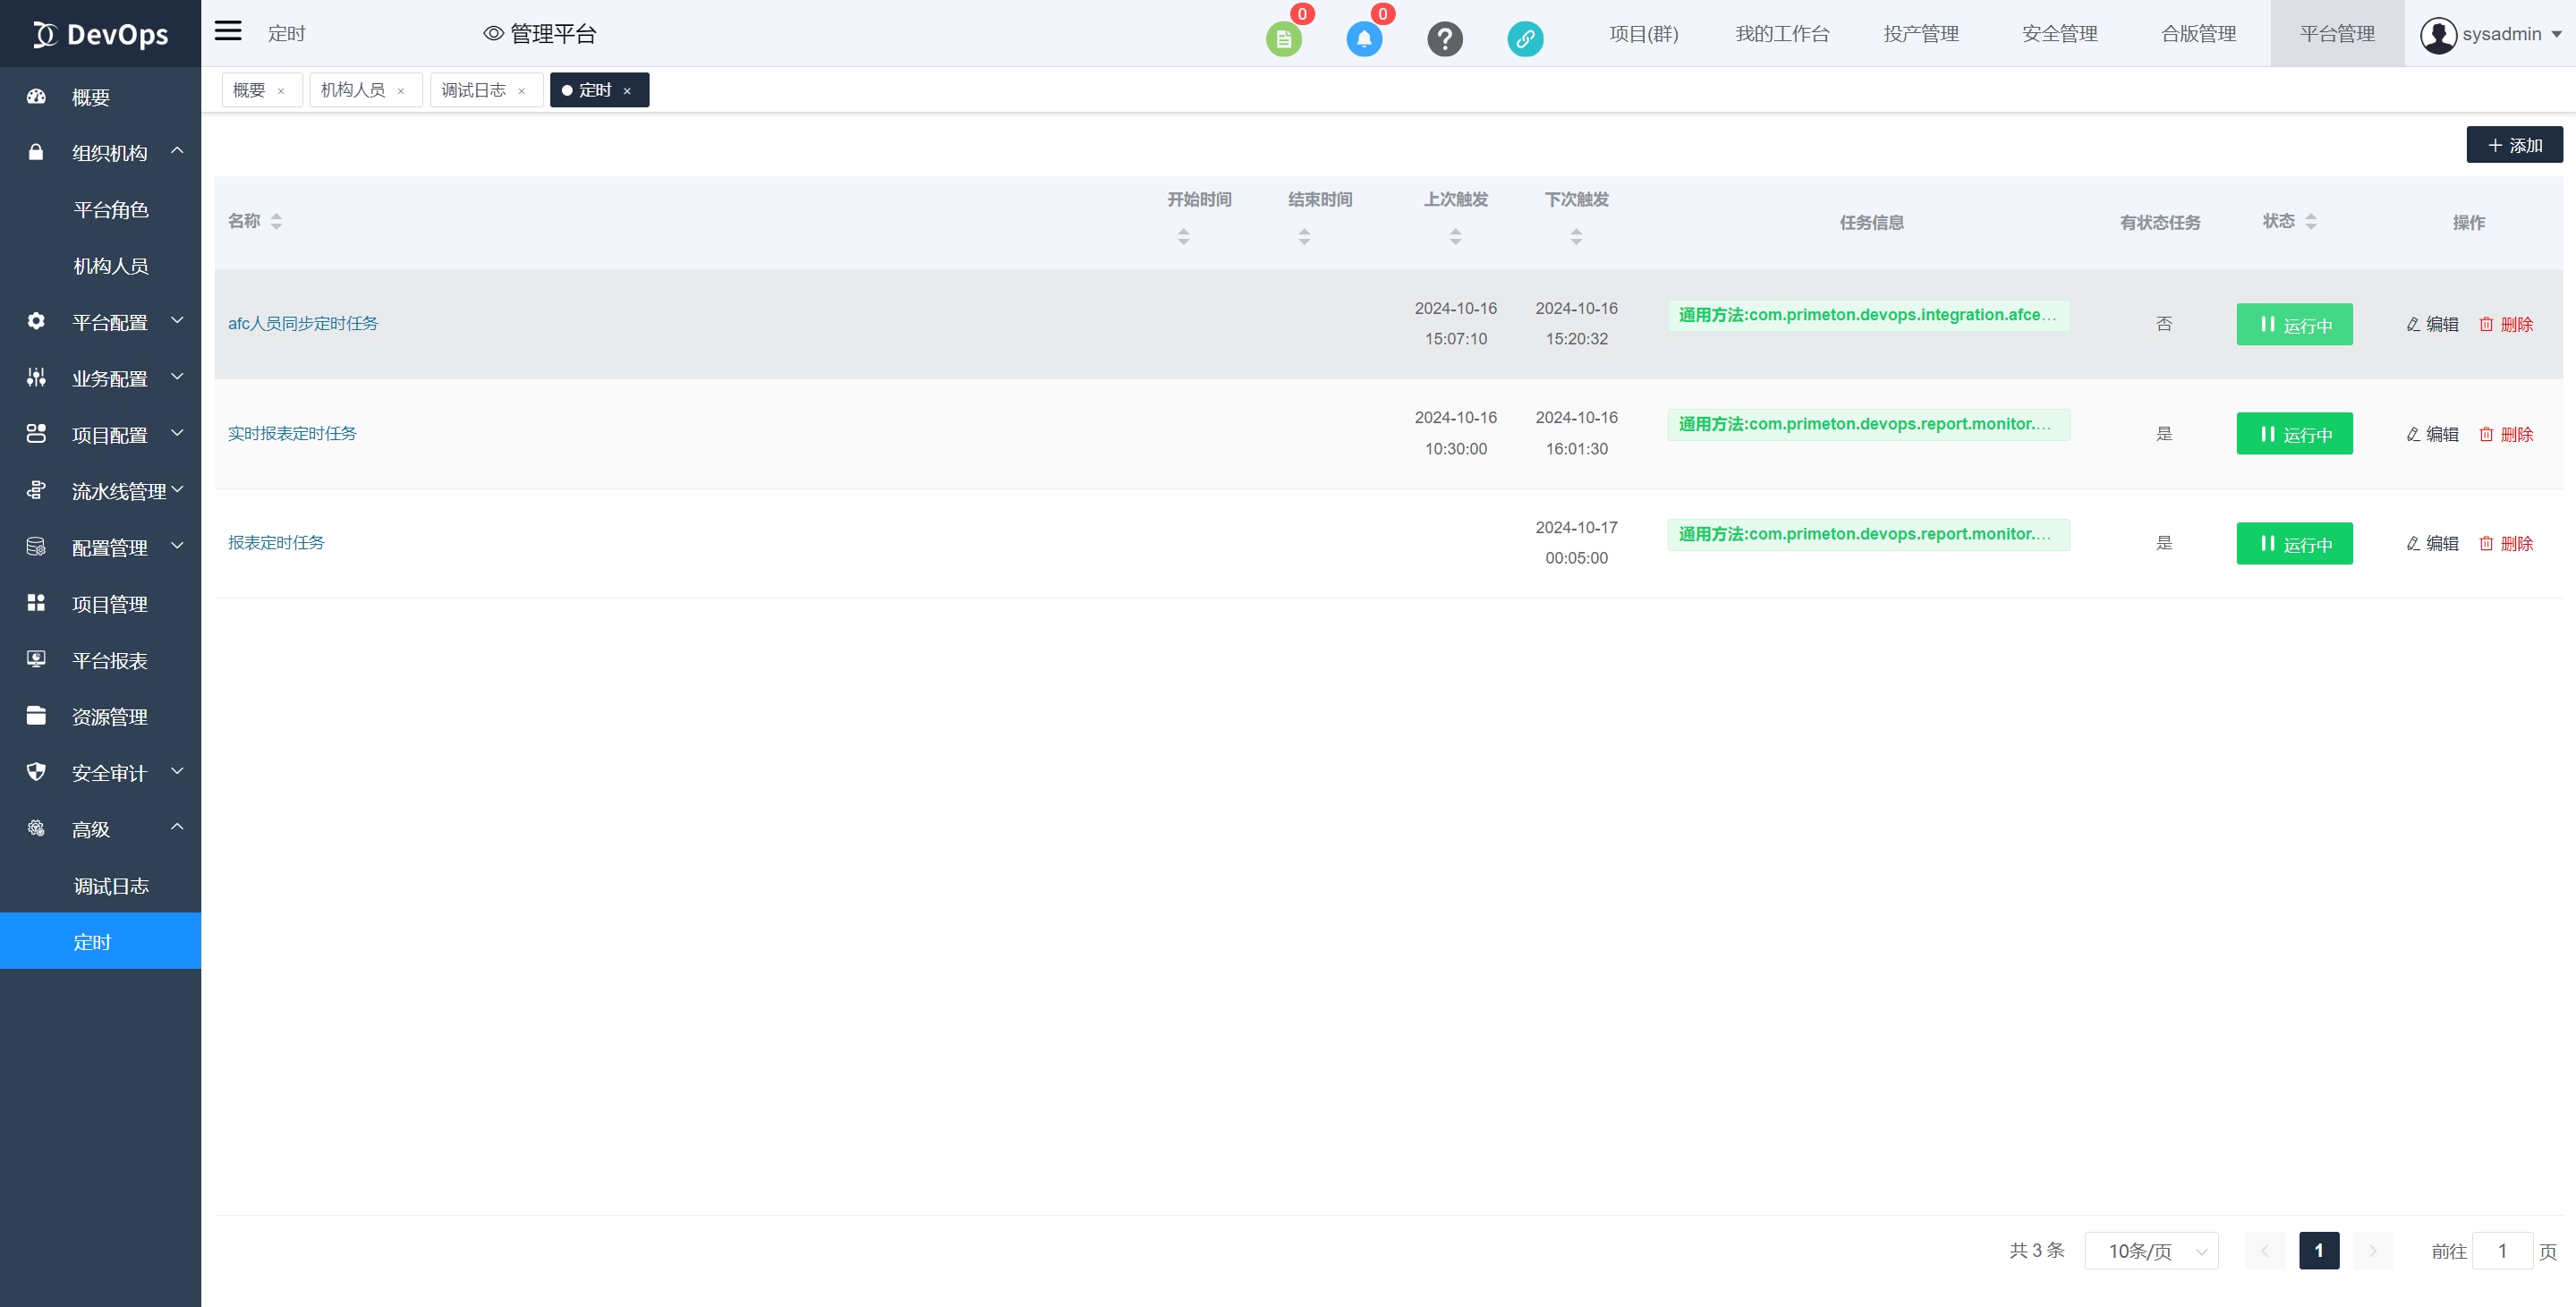Toggle 运行中 status for 报表定时任务

[2293, 543]
